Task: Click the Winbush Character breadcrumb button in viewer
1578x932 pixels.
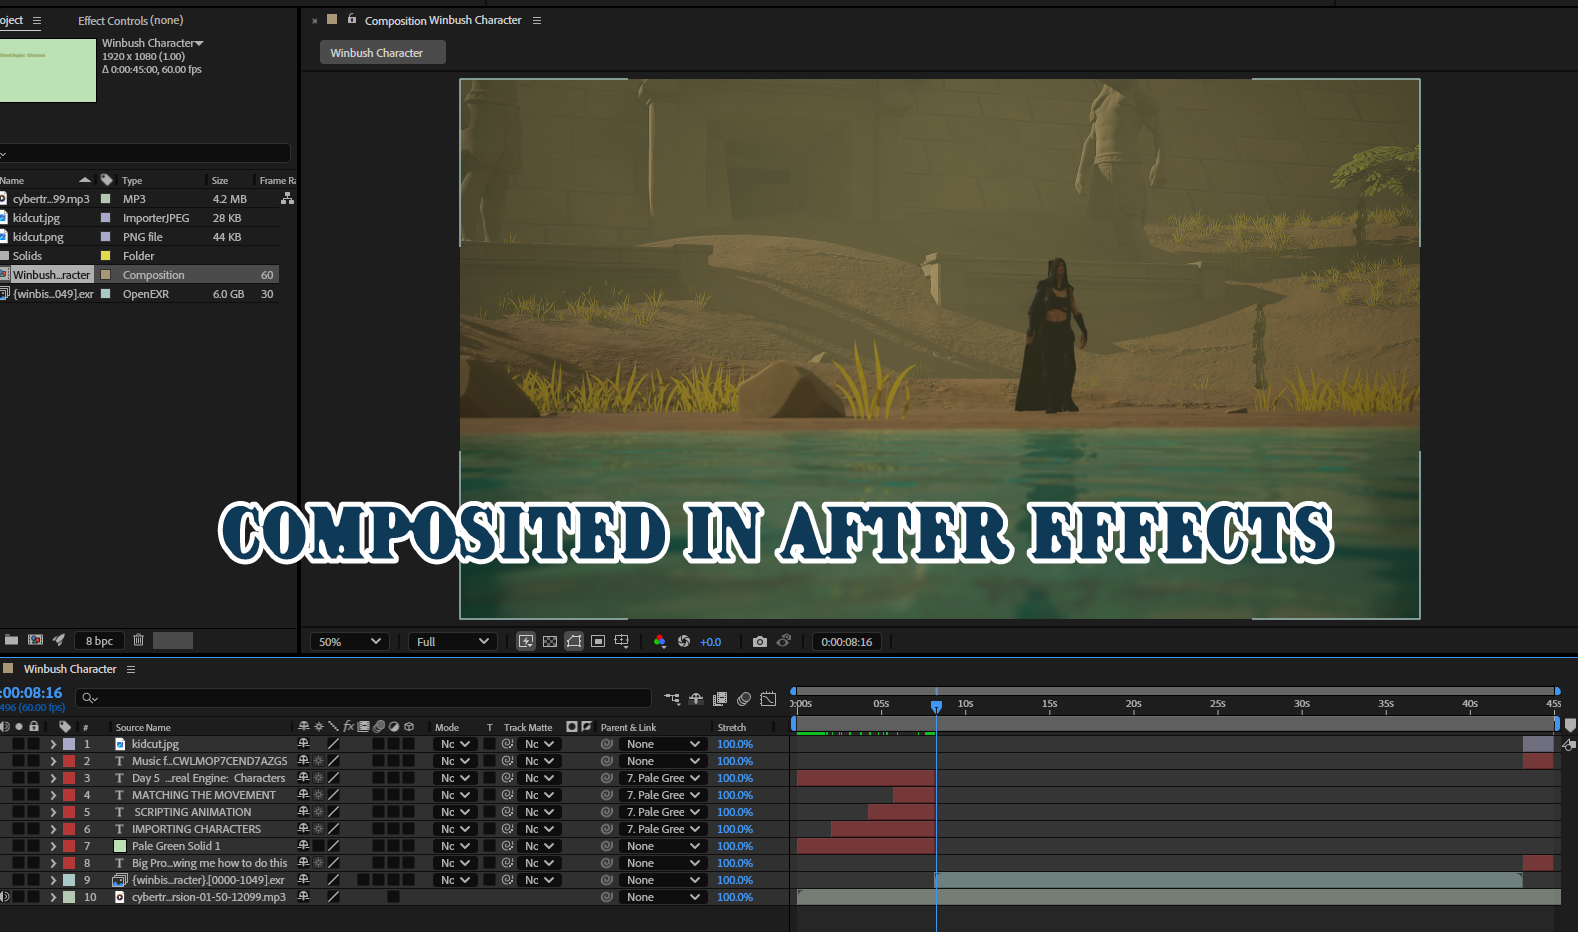Action: [383, 53]
